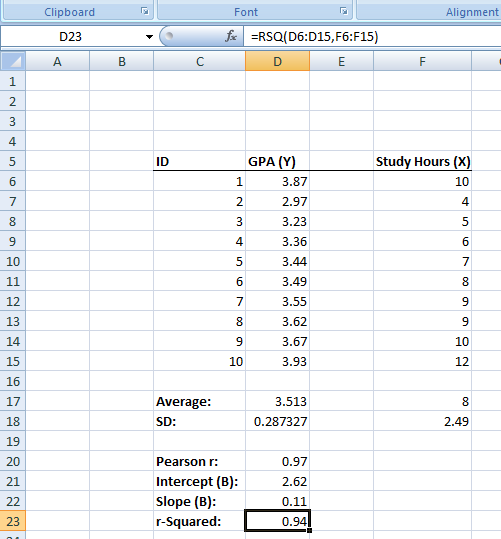Click the Slope (B): label cell
The height and width of the screenshot is (539, 501).
pyautogui.click(x=199, y=501)
